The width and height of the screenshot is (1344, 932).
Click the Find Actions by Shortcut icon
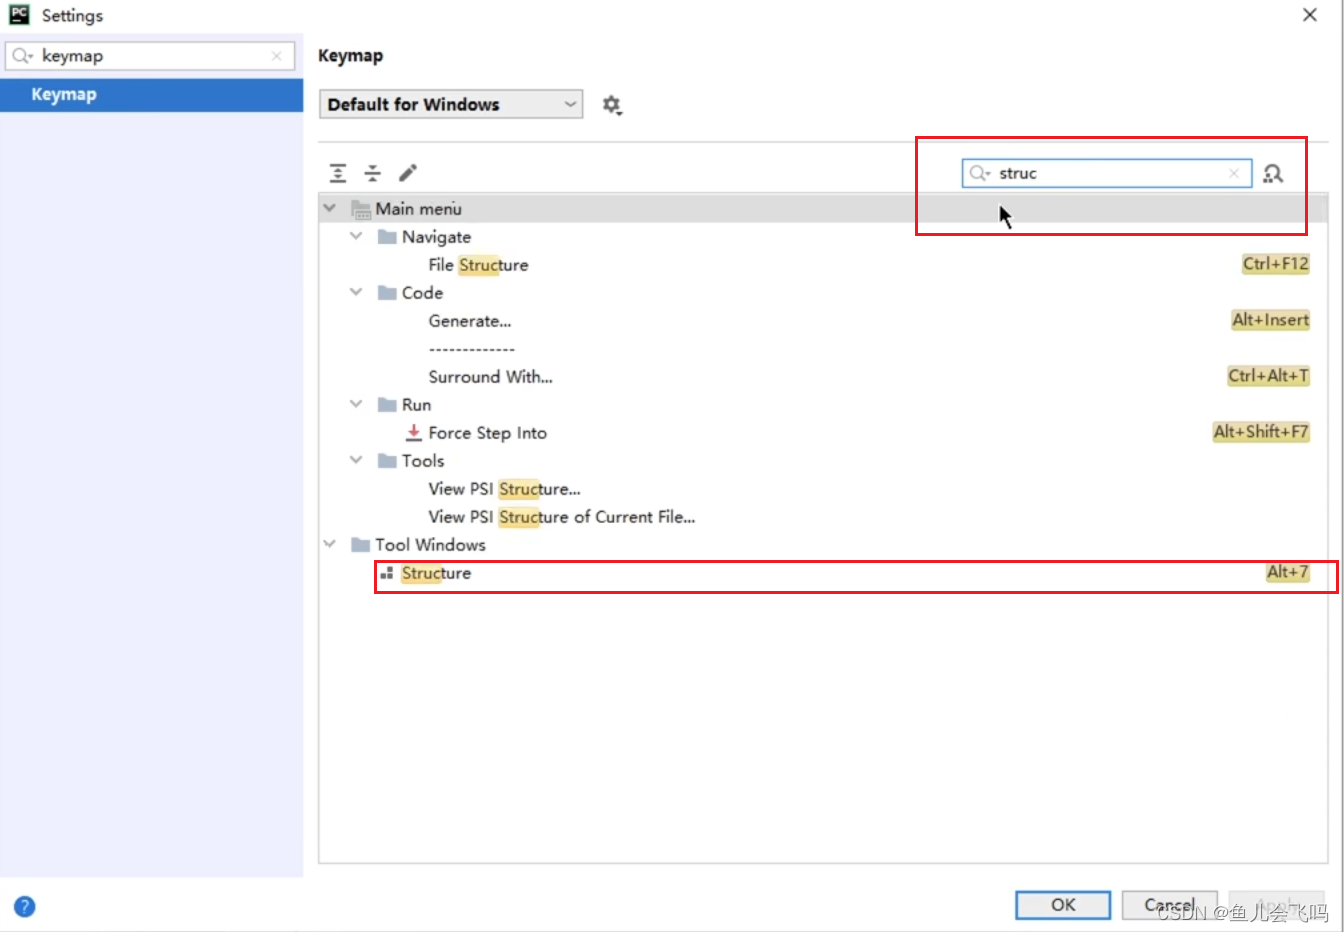1273,174
